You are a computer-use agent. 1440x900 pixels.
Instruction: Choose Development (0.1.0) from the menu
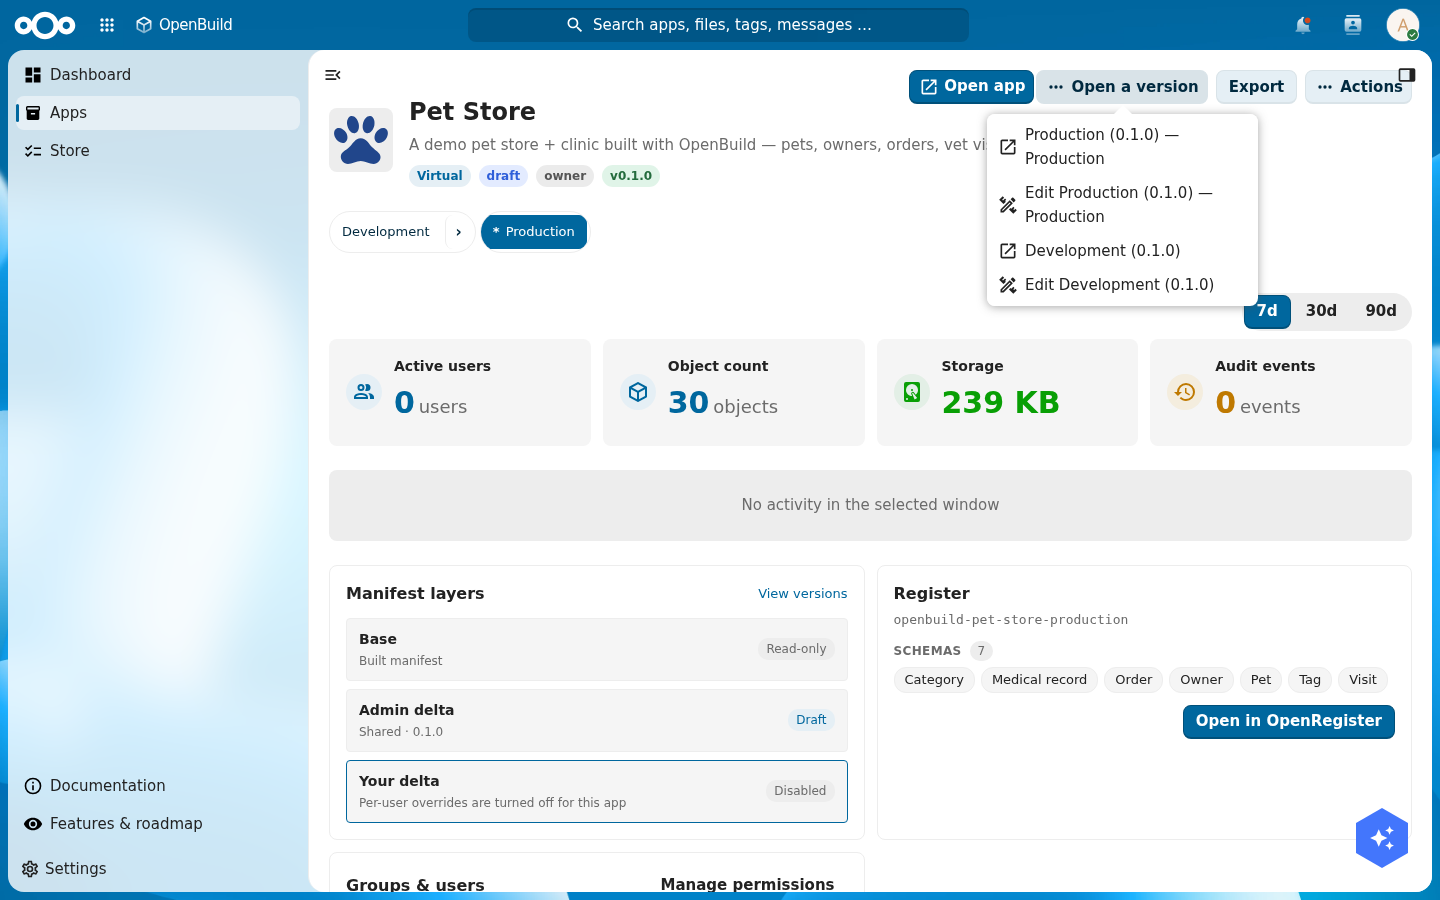tap(1122, 251)
